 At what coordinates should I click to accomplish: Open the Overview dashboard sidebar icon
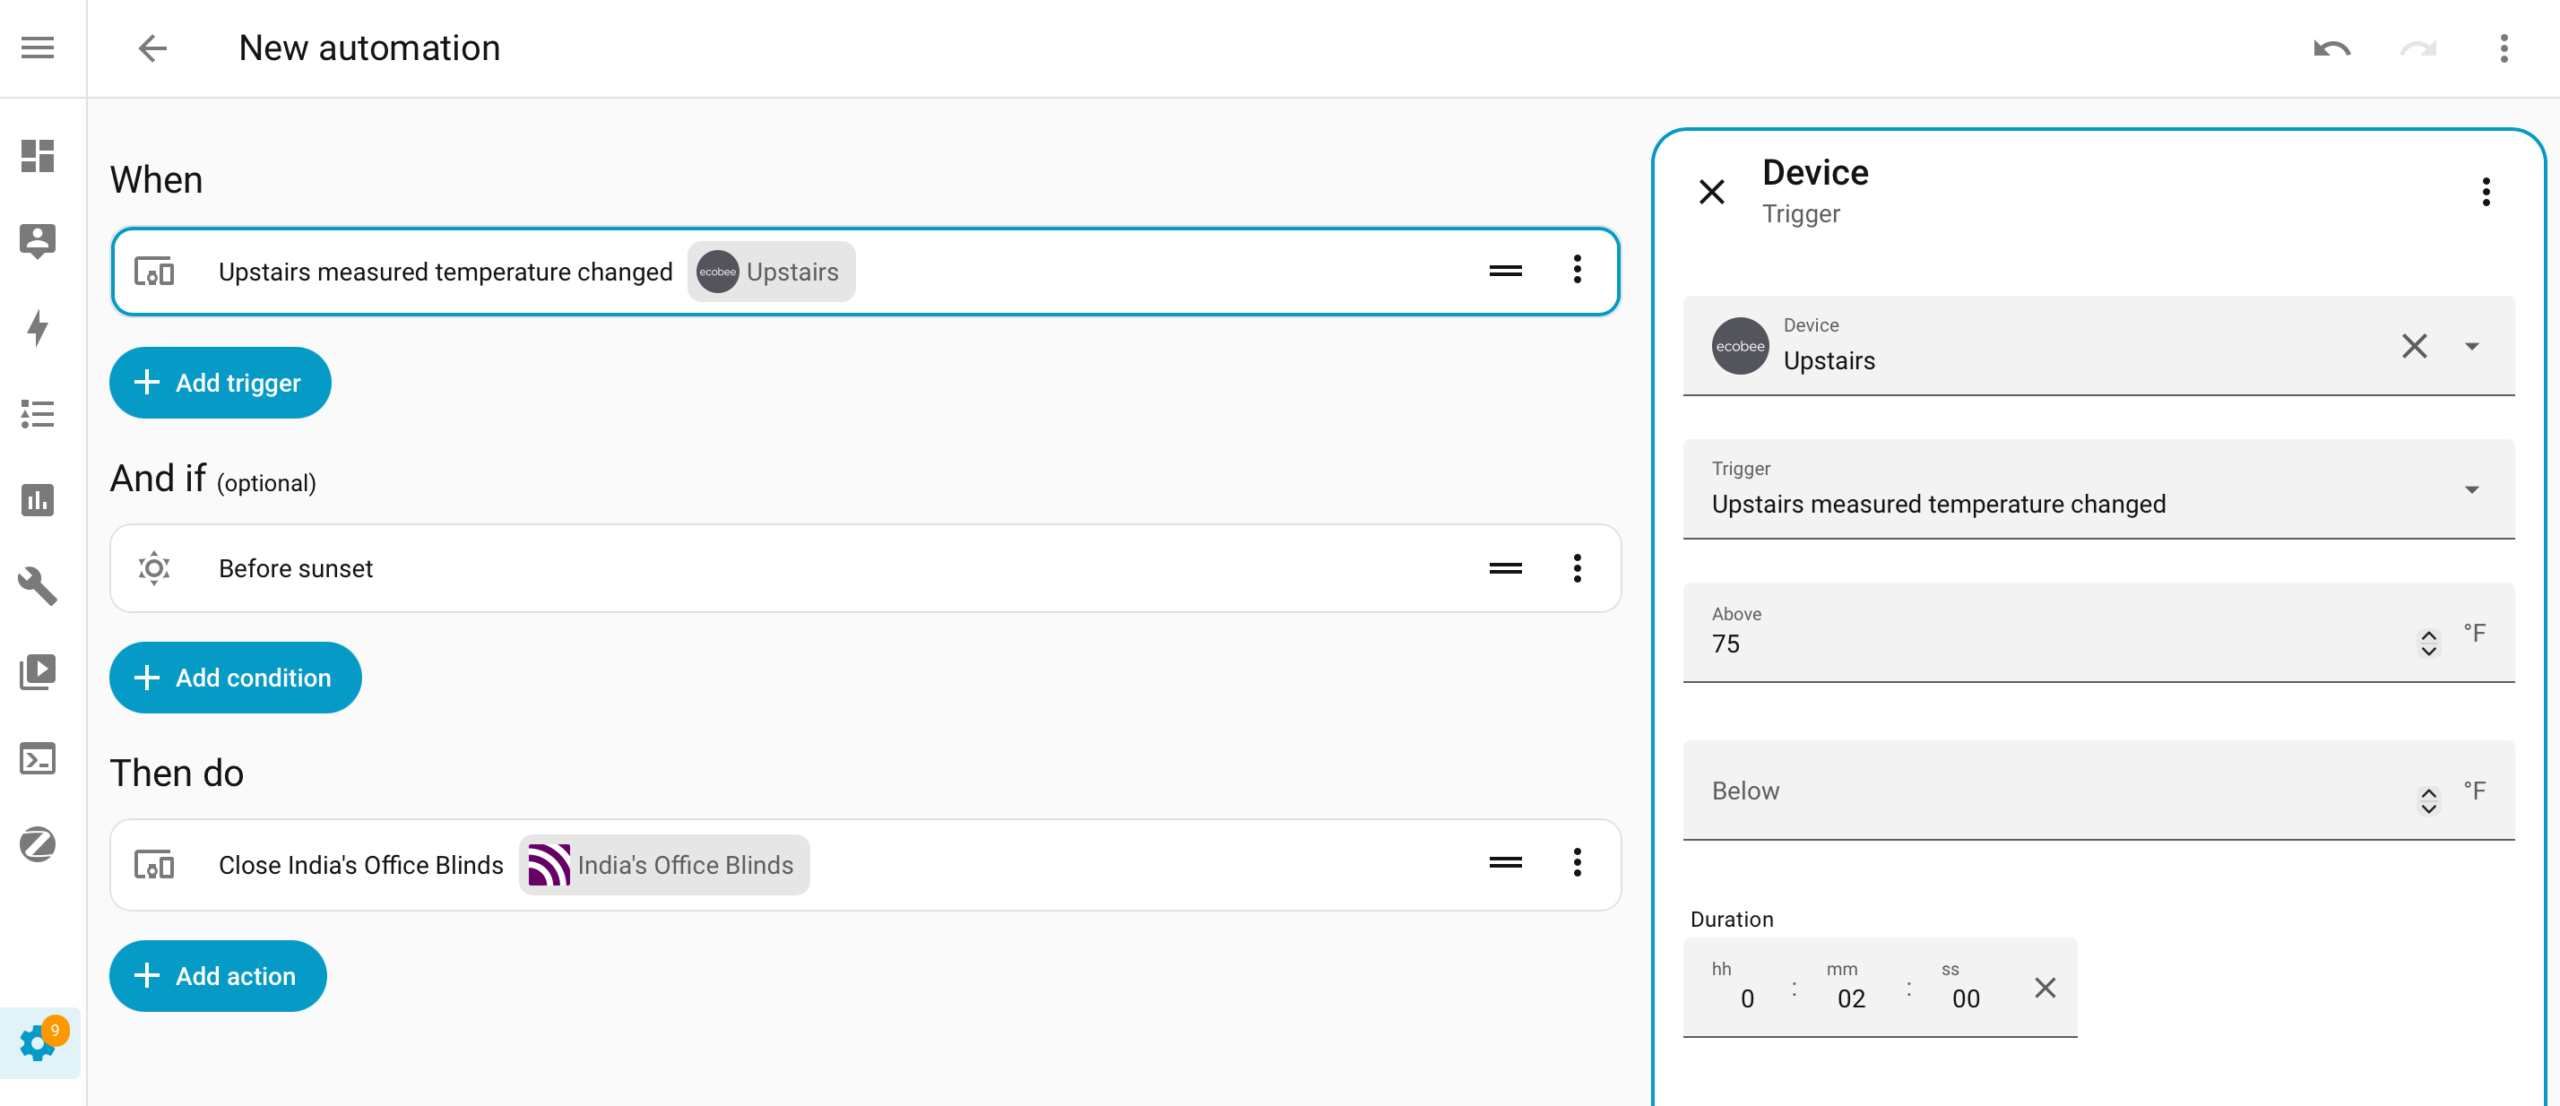(38, 156)
